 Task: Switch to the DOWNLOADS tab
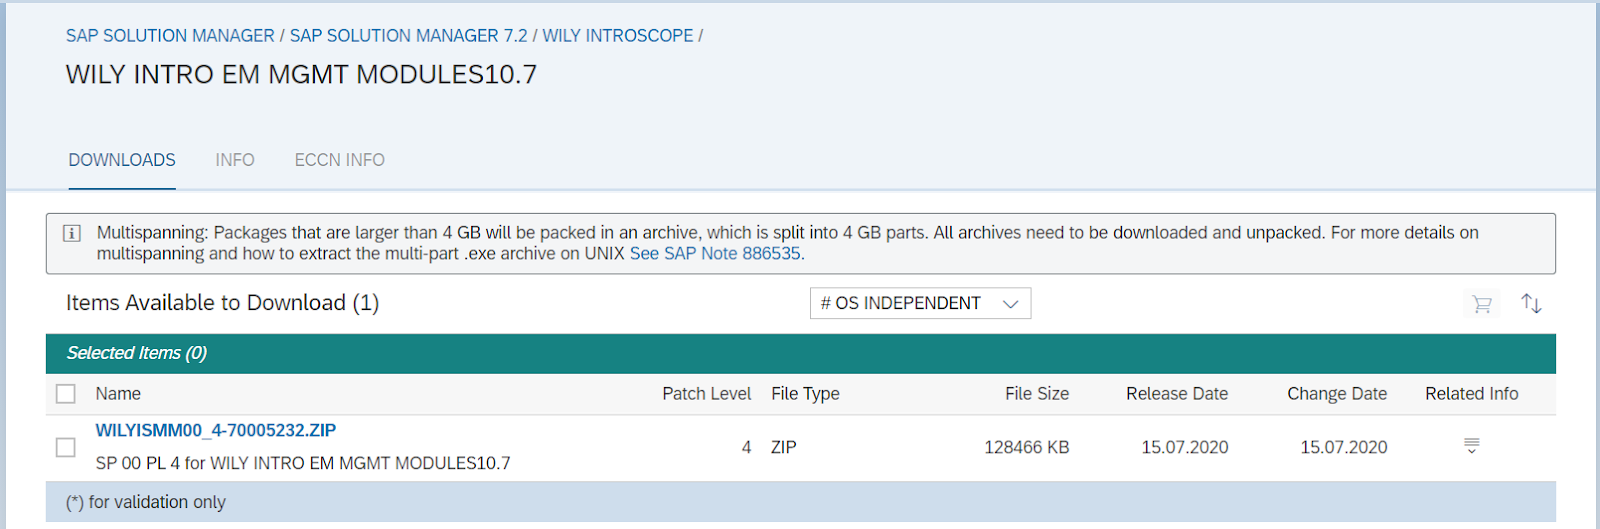click(122, 160)
